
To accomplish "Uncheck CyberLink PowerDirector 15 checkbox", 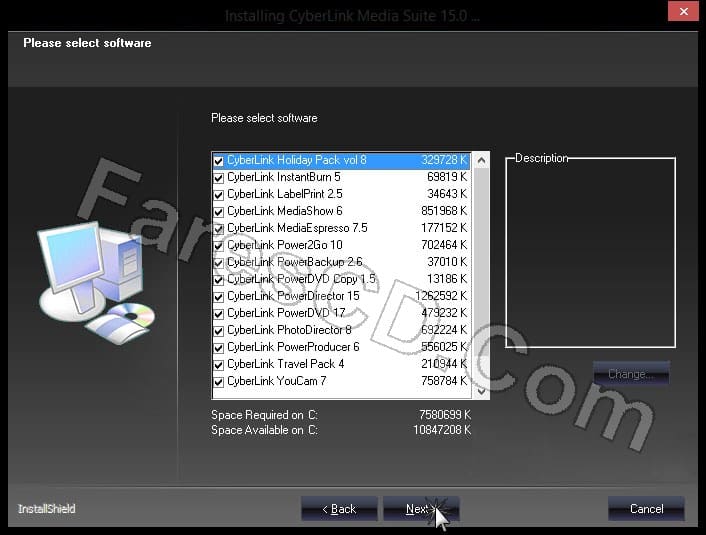I will [x=218, y=297].
